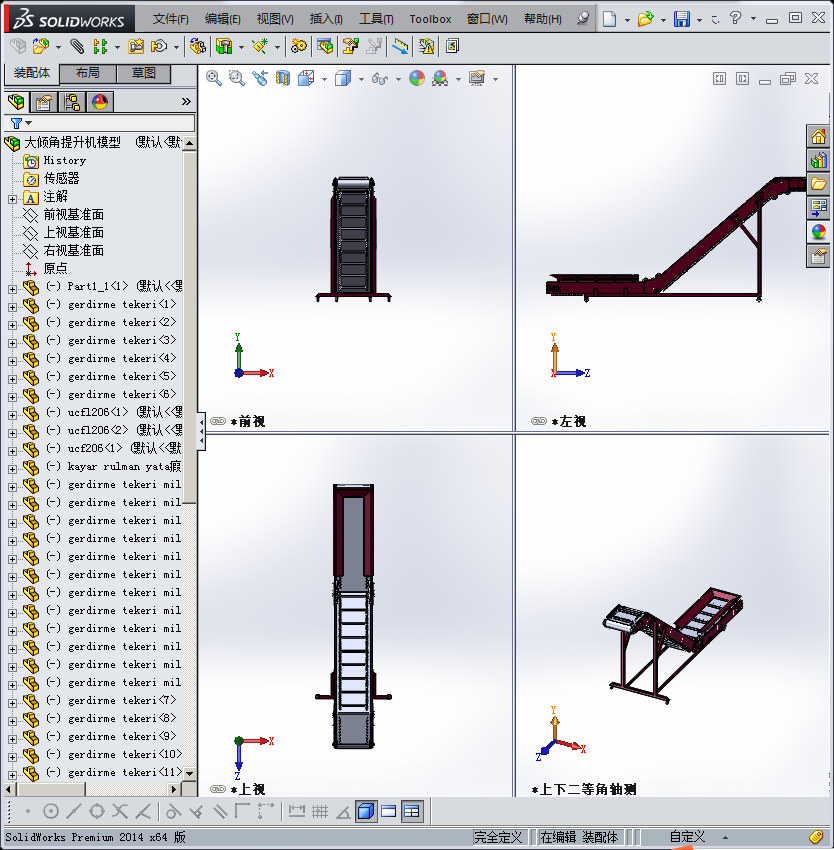Click the Previous View icon
This screenshot has height=850, width=834.
(x=260, y=79)
